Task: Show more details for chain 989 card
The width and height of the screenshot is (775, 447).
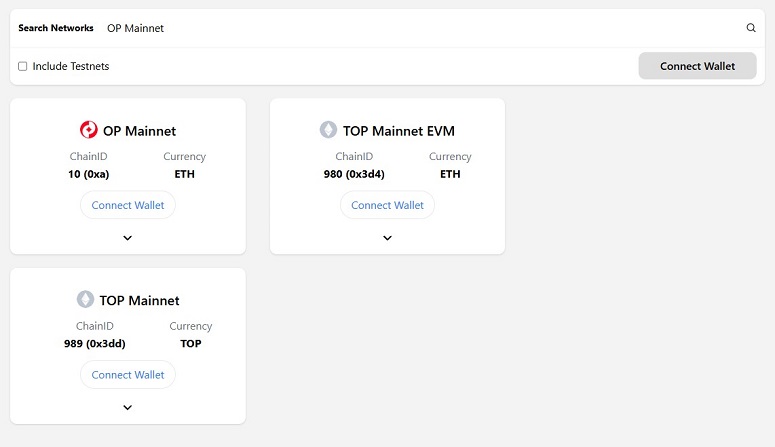Action: click(x=128, y=408)
